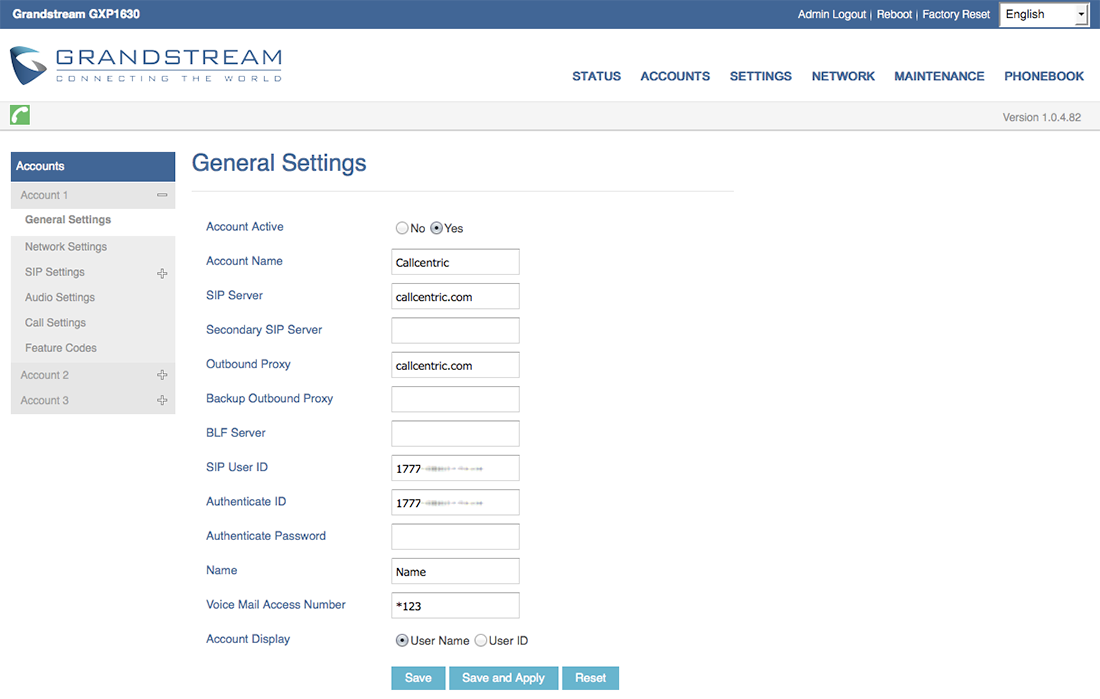Focus the Backup Outbound Proxy field

point(455,399)
